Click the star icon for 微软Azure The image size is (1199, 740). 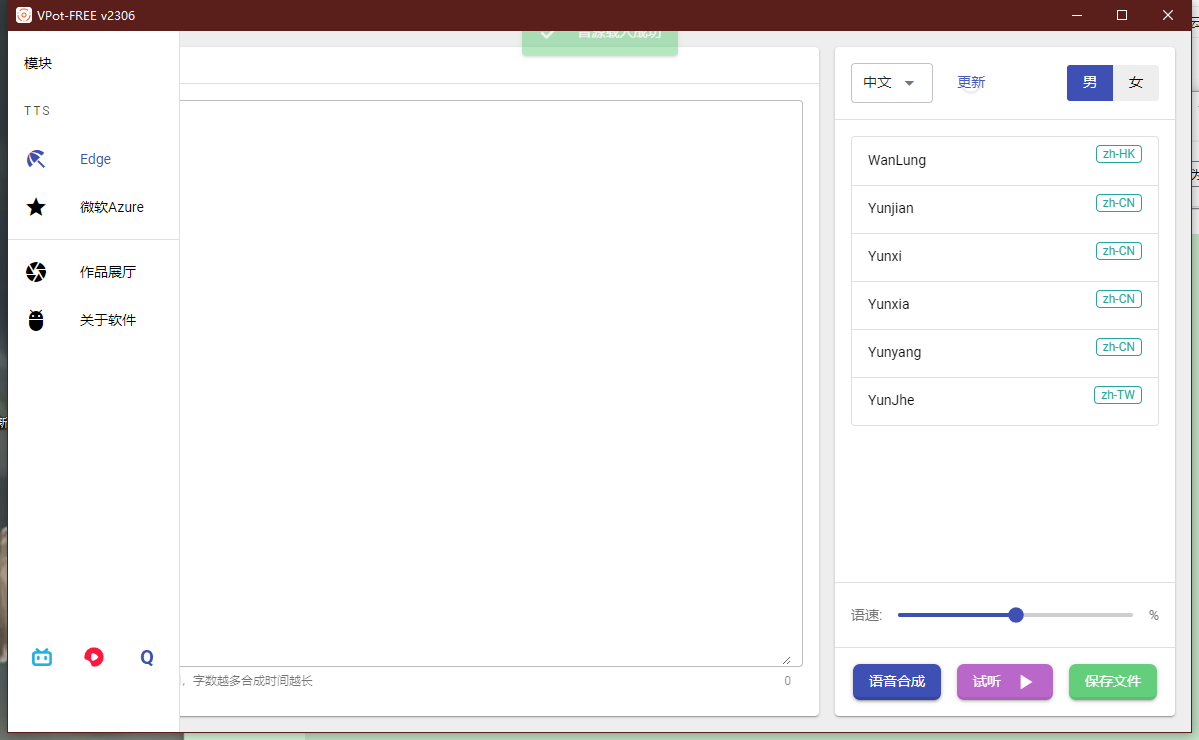pos(36,207)
